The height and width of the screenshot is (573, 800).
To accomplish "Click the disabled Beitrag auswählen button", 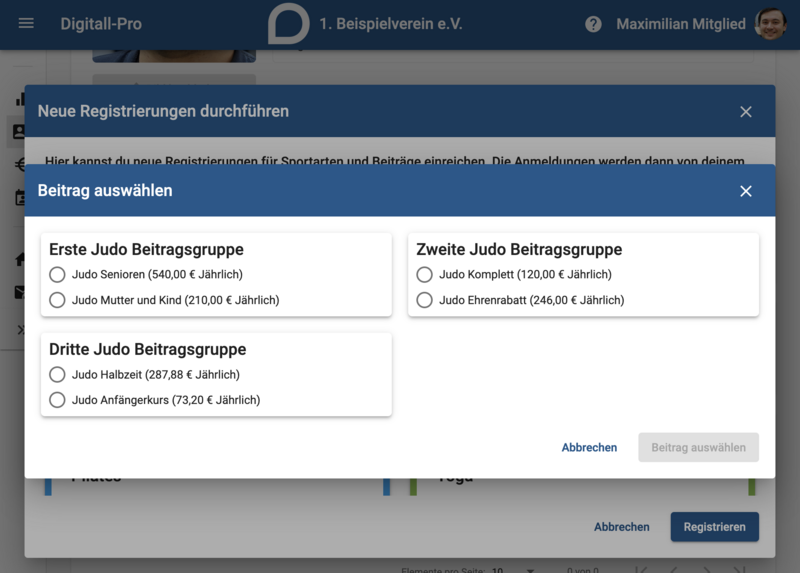I will pyautogui.click(x=698, y=447).
